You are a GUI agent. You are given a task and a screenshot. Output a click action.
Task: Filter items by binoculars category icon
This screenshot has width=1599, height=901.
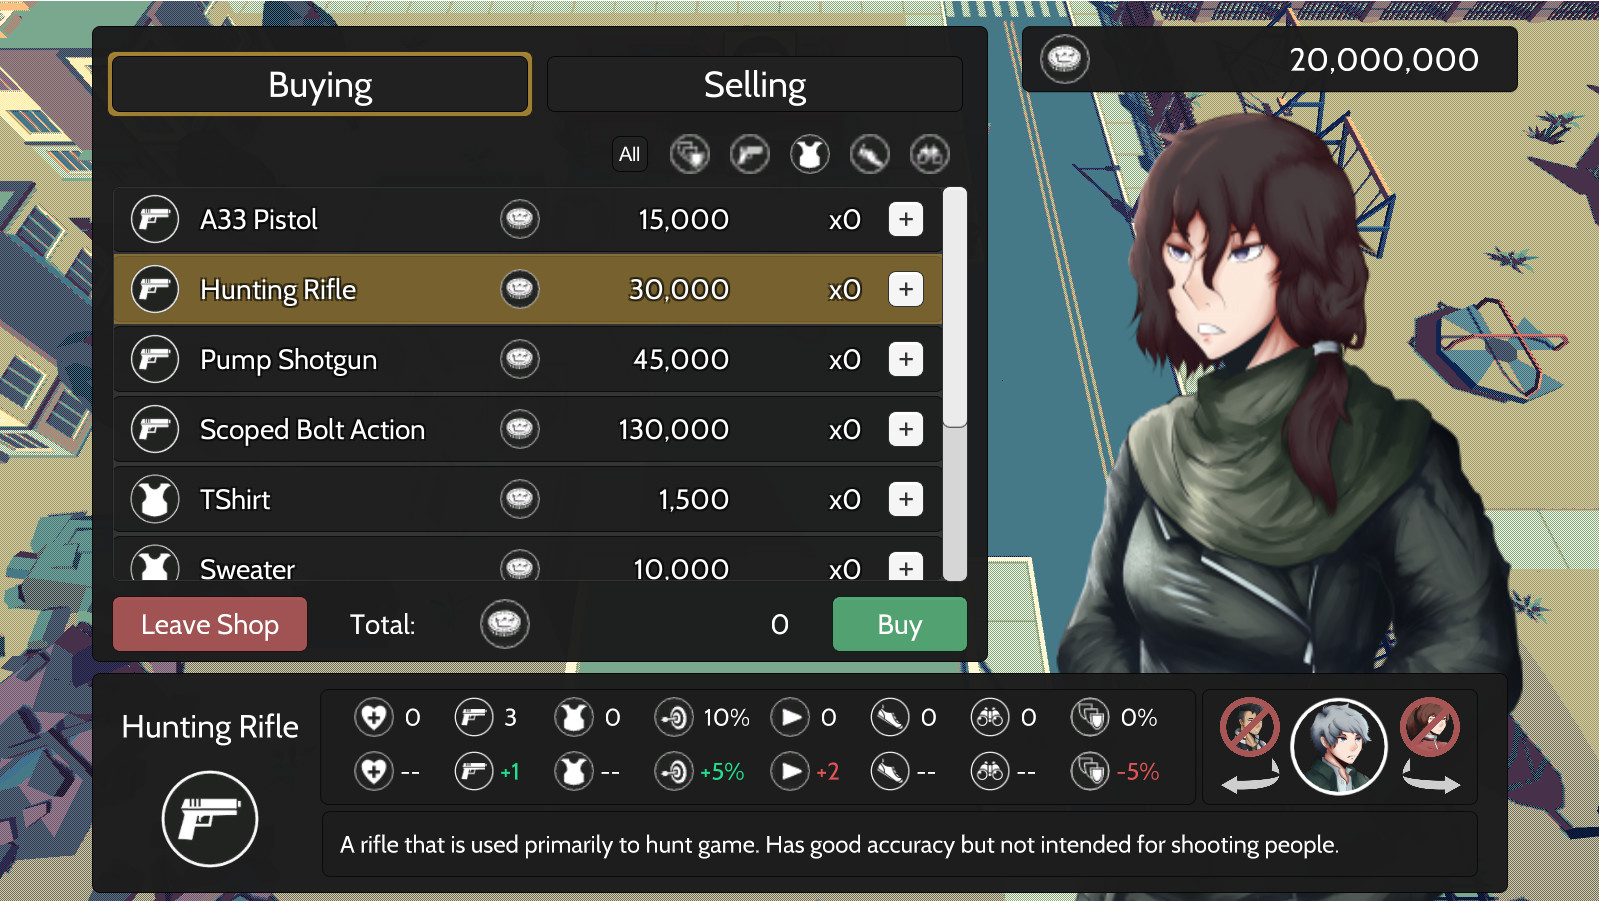pyautogui.click(x=929, y=154)
